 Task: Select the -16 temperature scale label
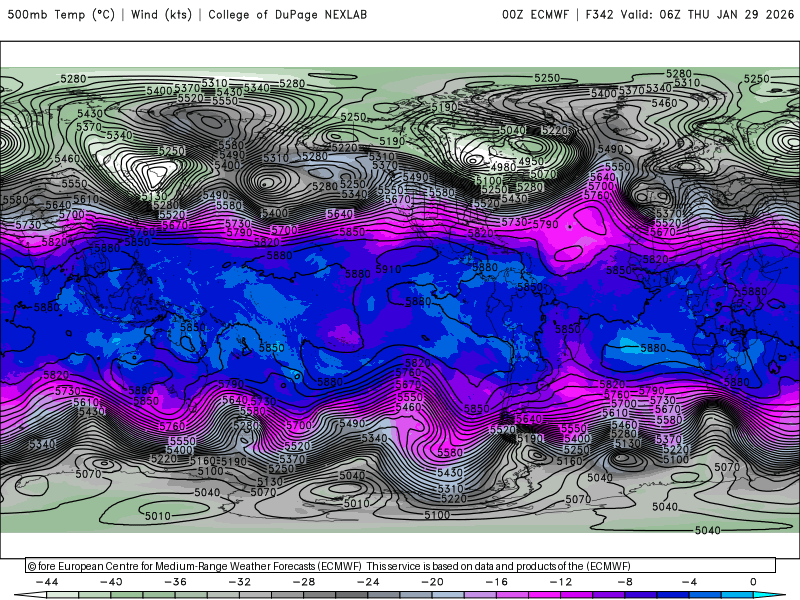click(x=496, y=582)
